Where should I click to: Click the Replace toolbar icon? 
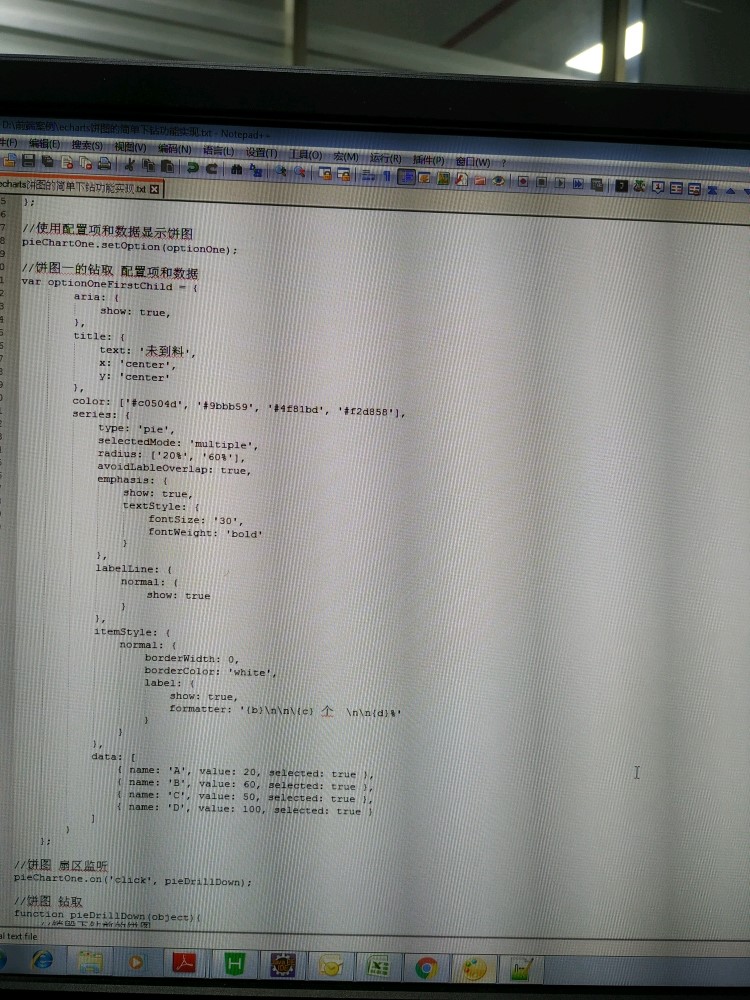coord(256,170)
